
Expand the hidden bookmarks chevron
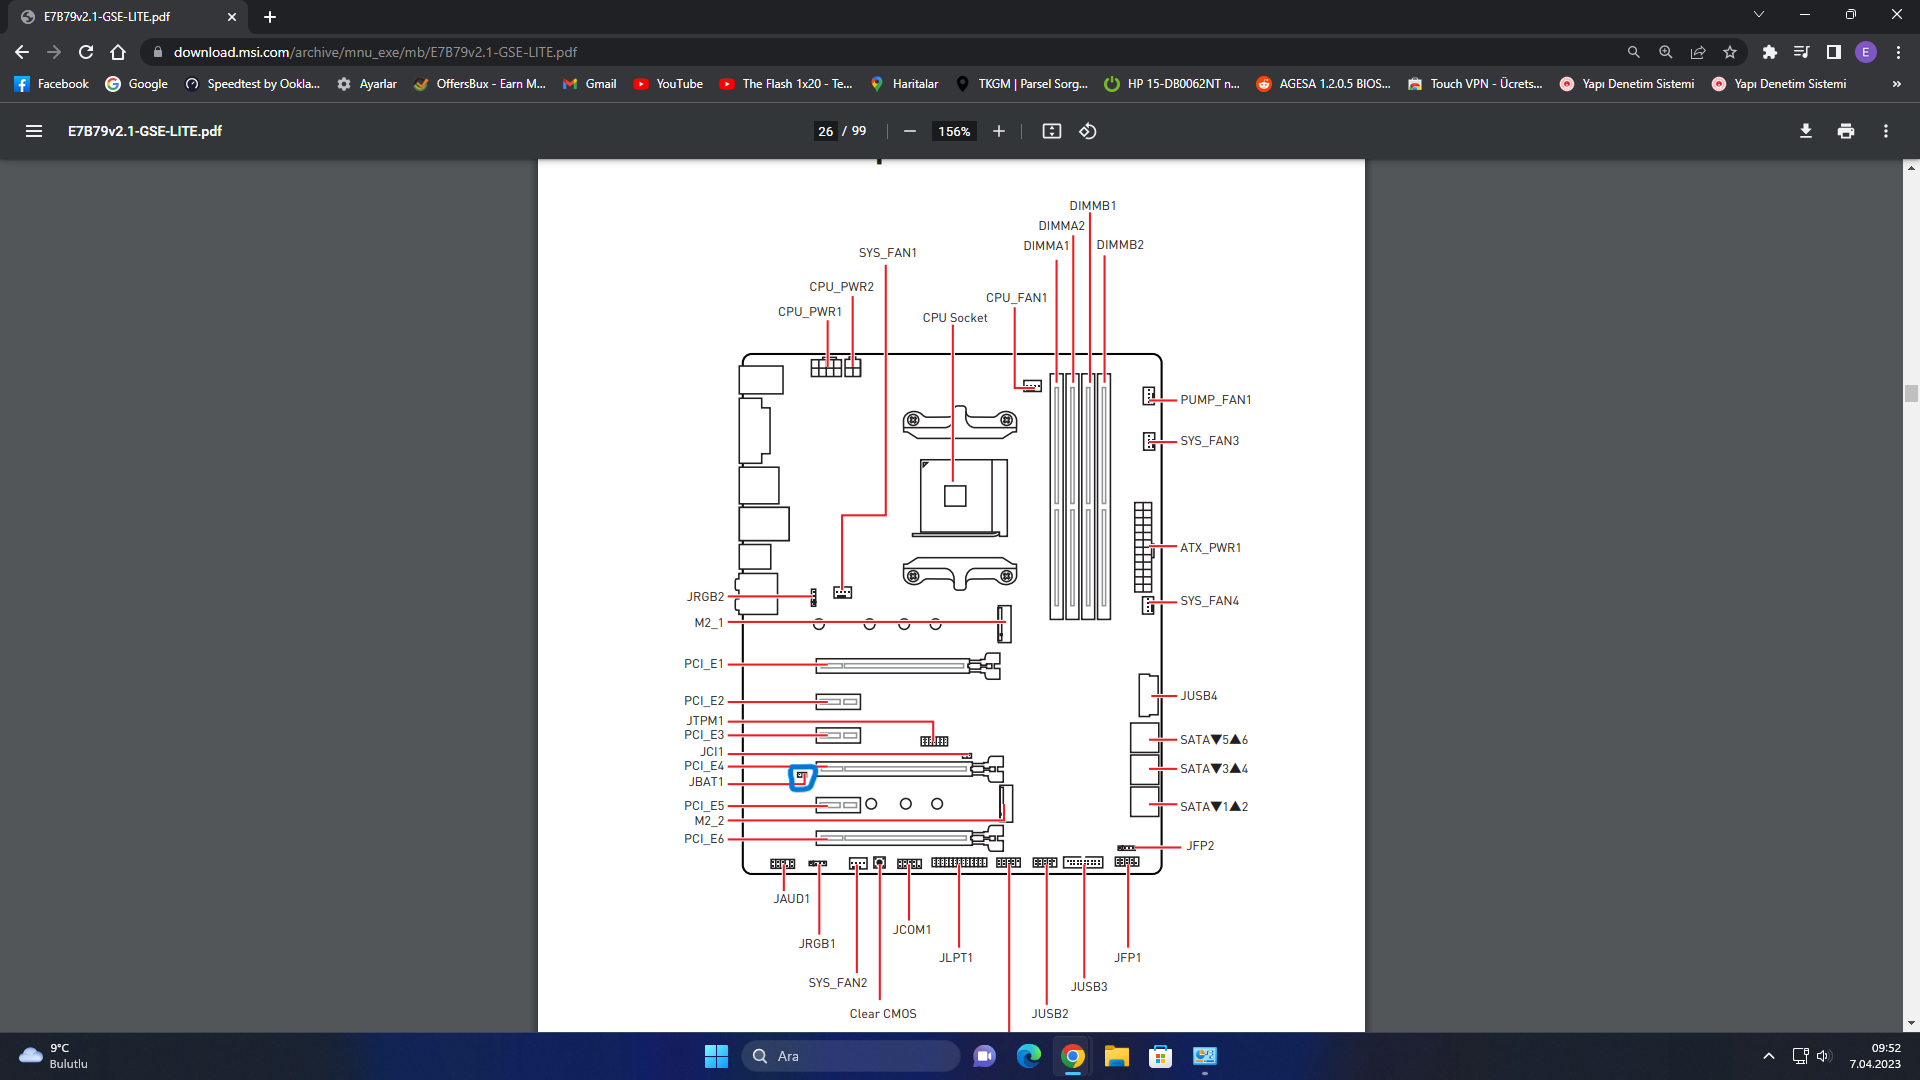(1896, 84)
